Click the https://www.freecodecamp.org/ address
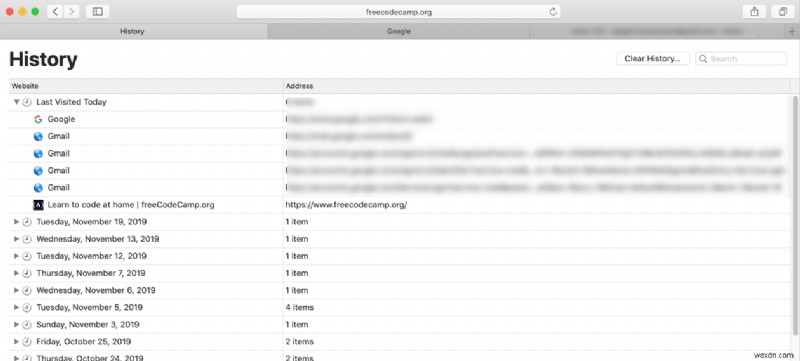 click(x=346, y=205)
